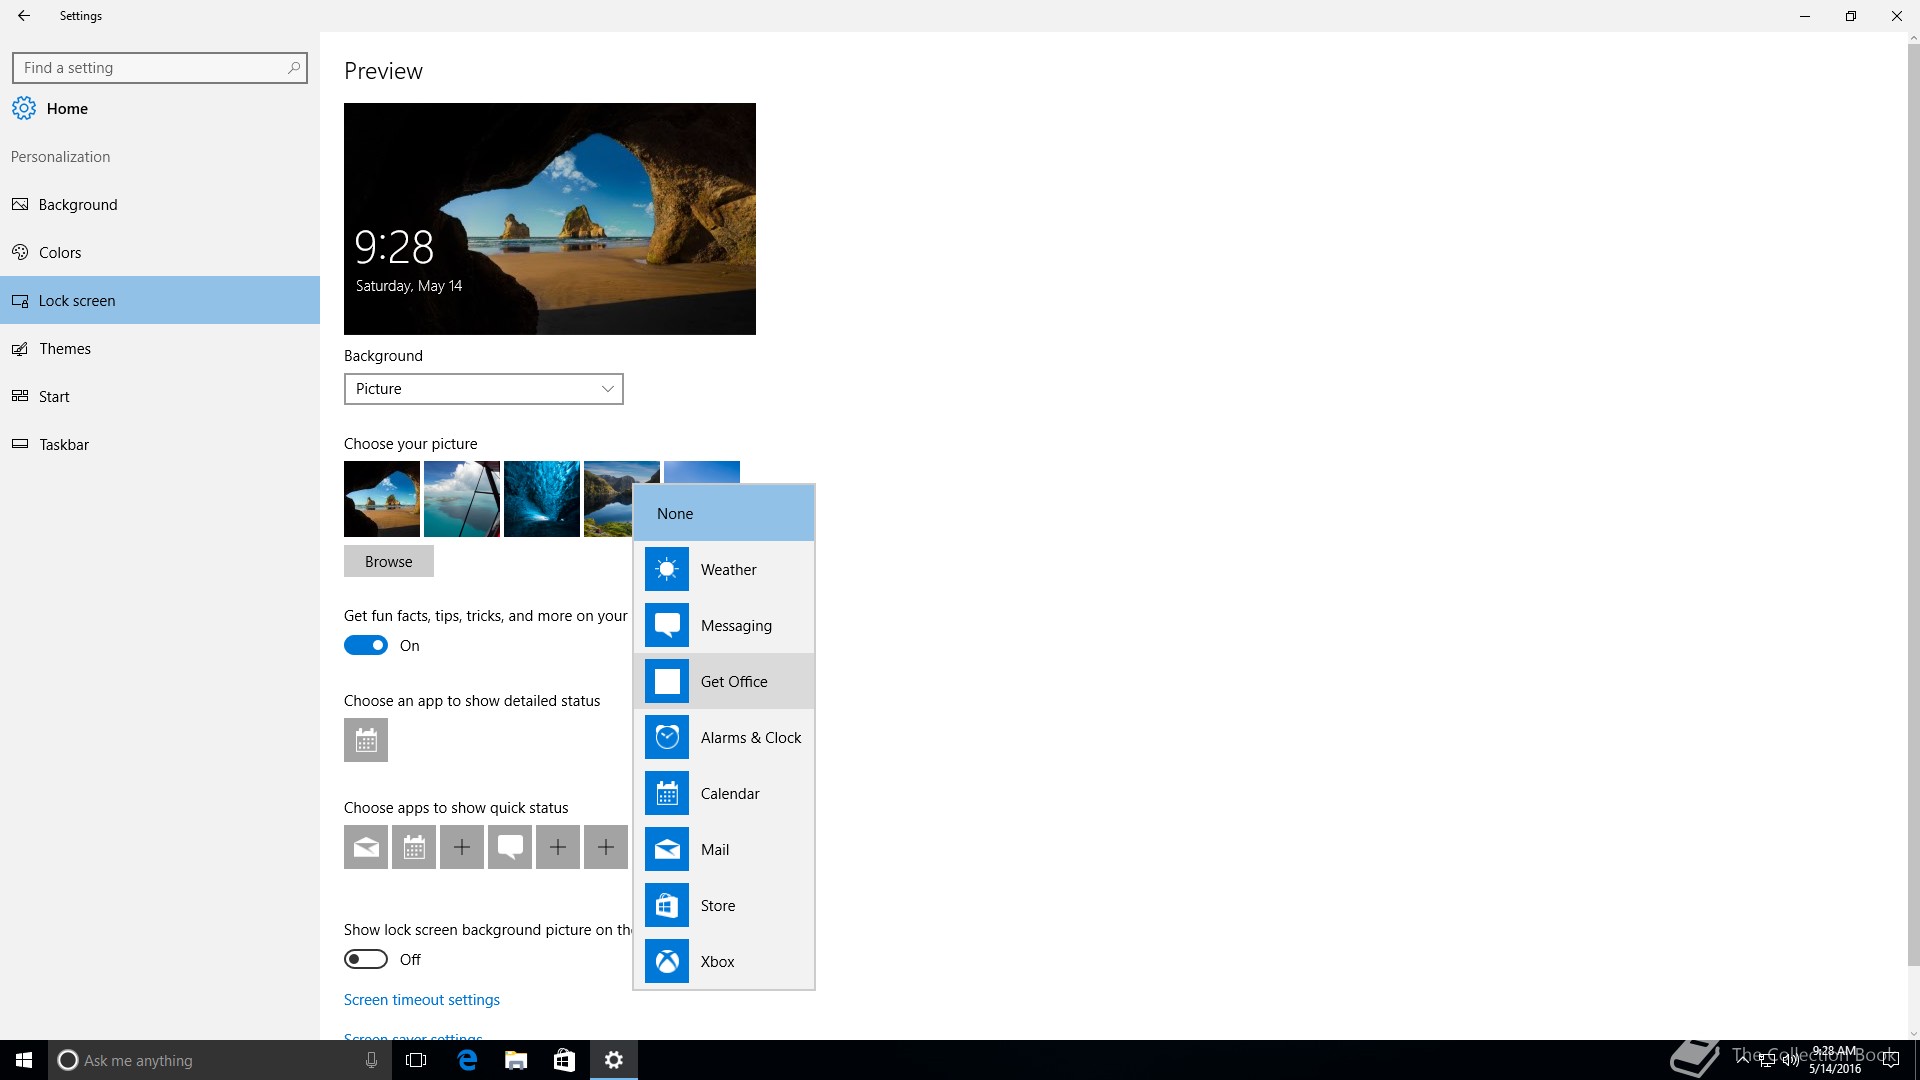Image resolution: width=1920 pixels, height=1080 pixels.
Task: Click the Settings gear taskbar icon
Action: click(614, 1060)
